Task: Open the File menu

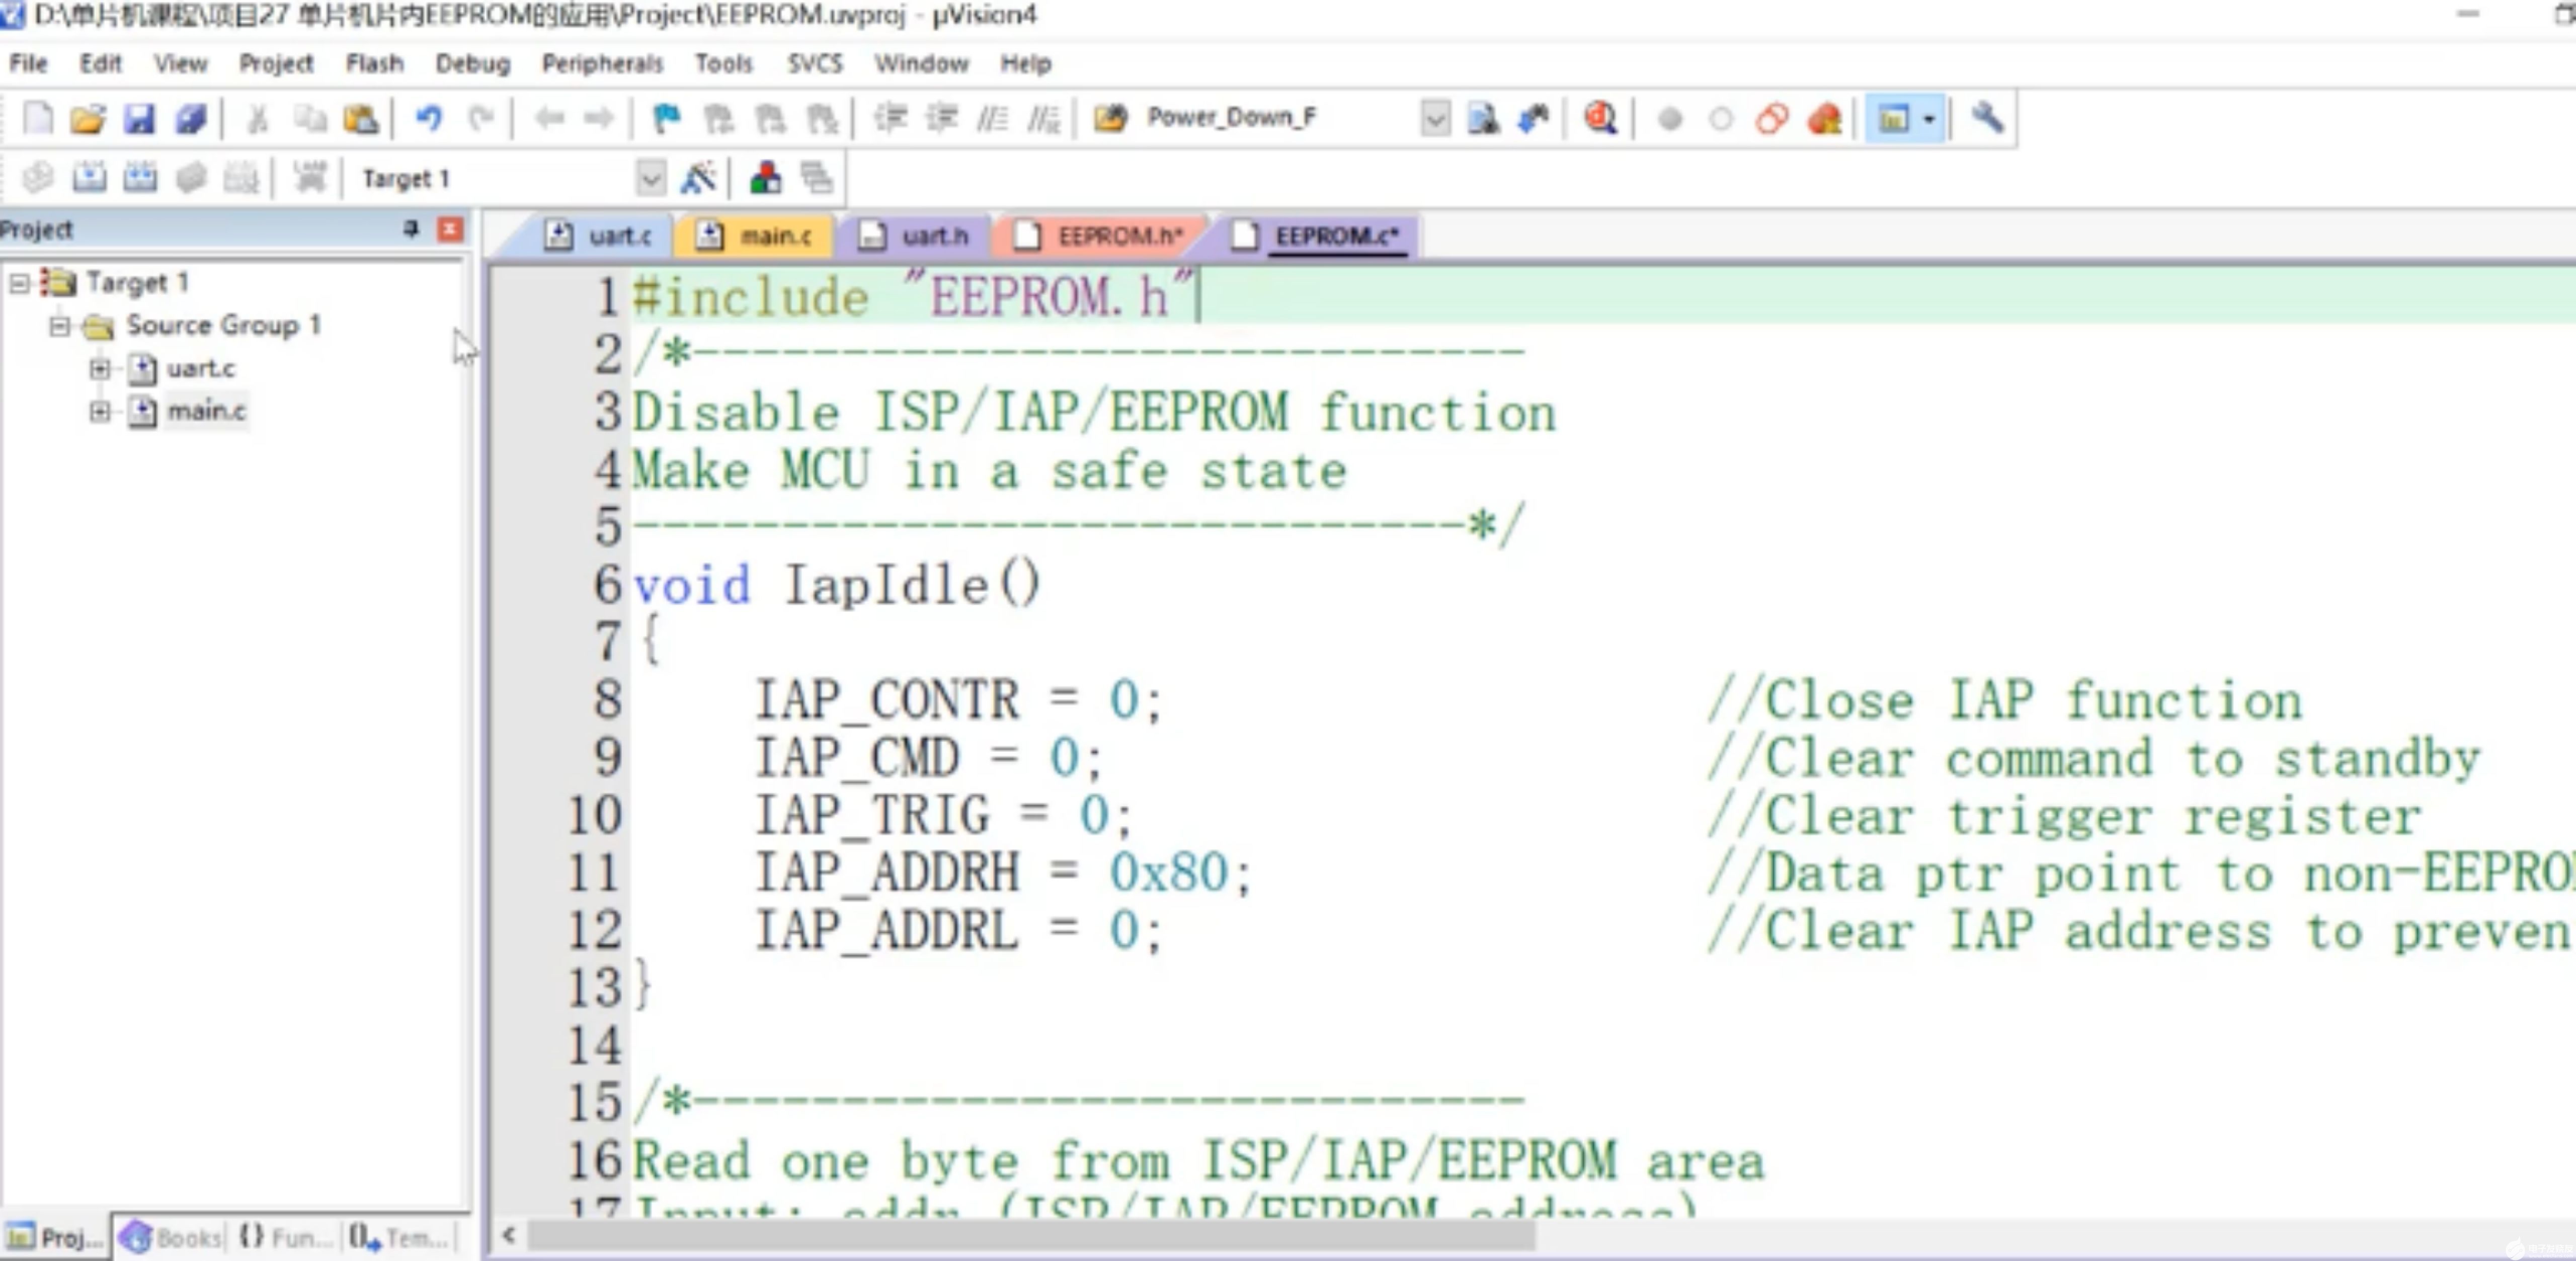Action: point(28,63)
